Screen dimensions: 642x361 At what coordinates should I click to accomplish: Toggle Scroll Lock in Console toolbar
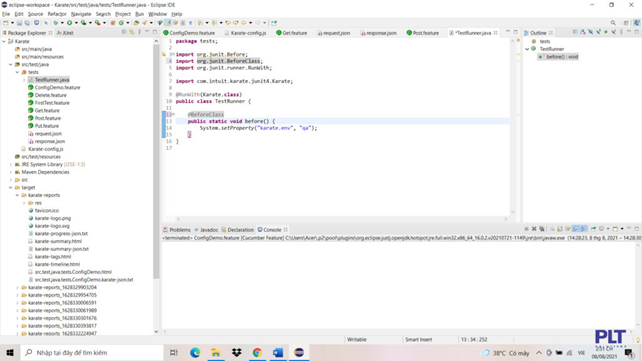point(560,229)
